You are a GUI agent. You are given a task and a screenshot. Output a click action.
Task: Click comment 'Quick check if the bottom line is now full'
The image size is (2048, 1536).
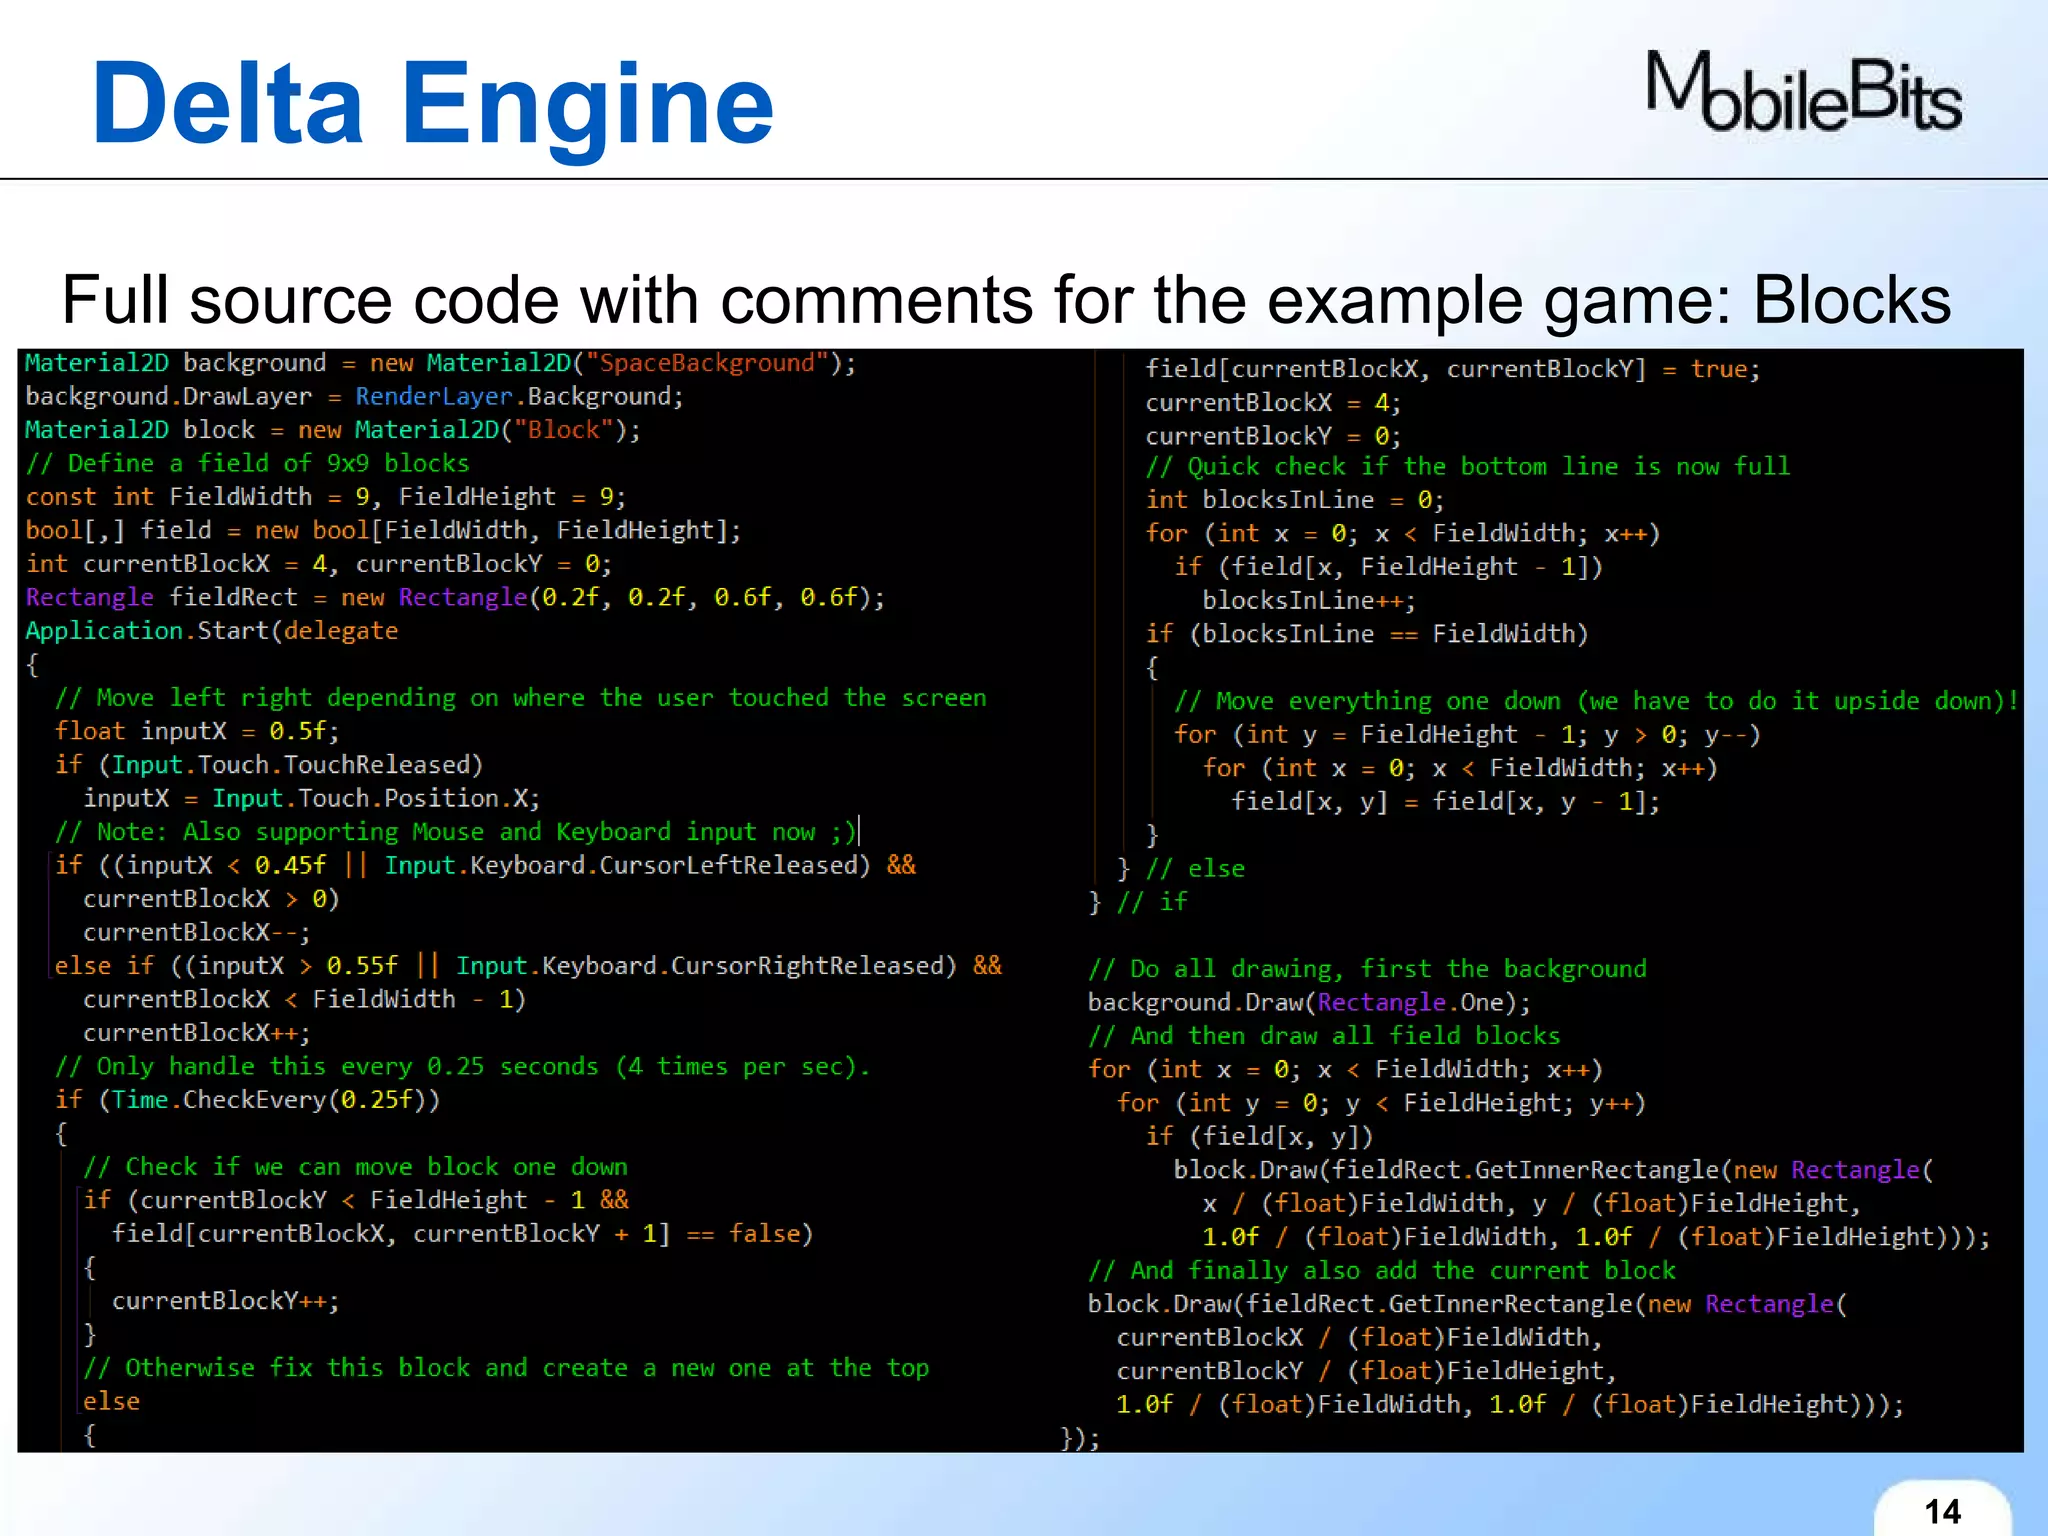[x=1467, y=467]
